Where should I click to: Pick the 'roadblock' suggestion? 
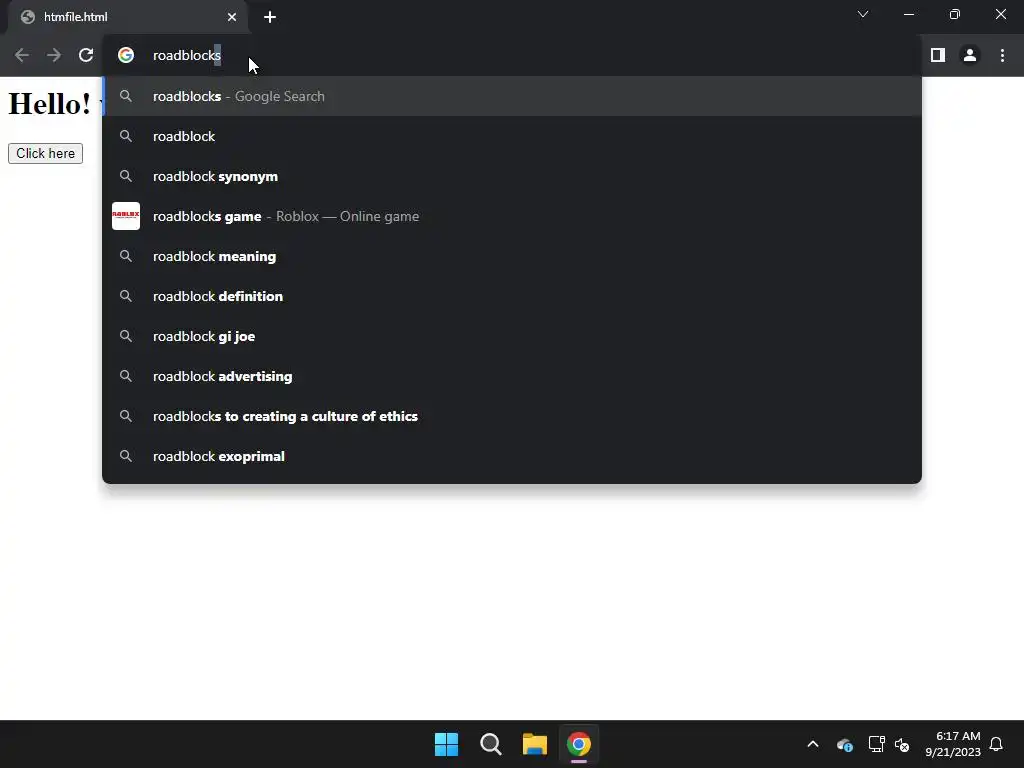point(512,136)
